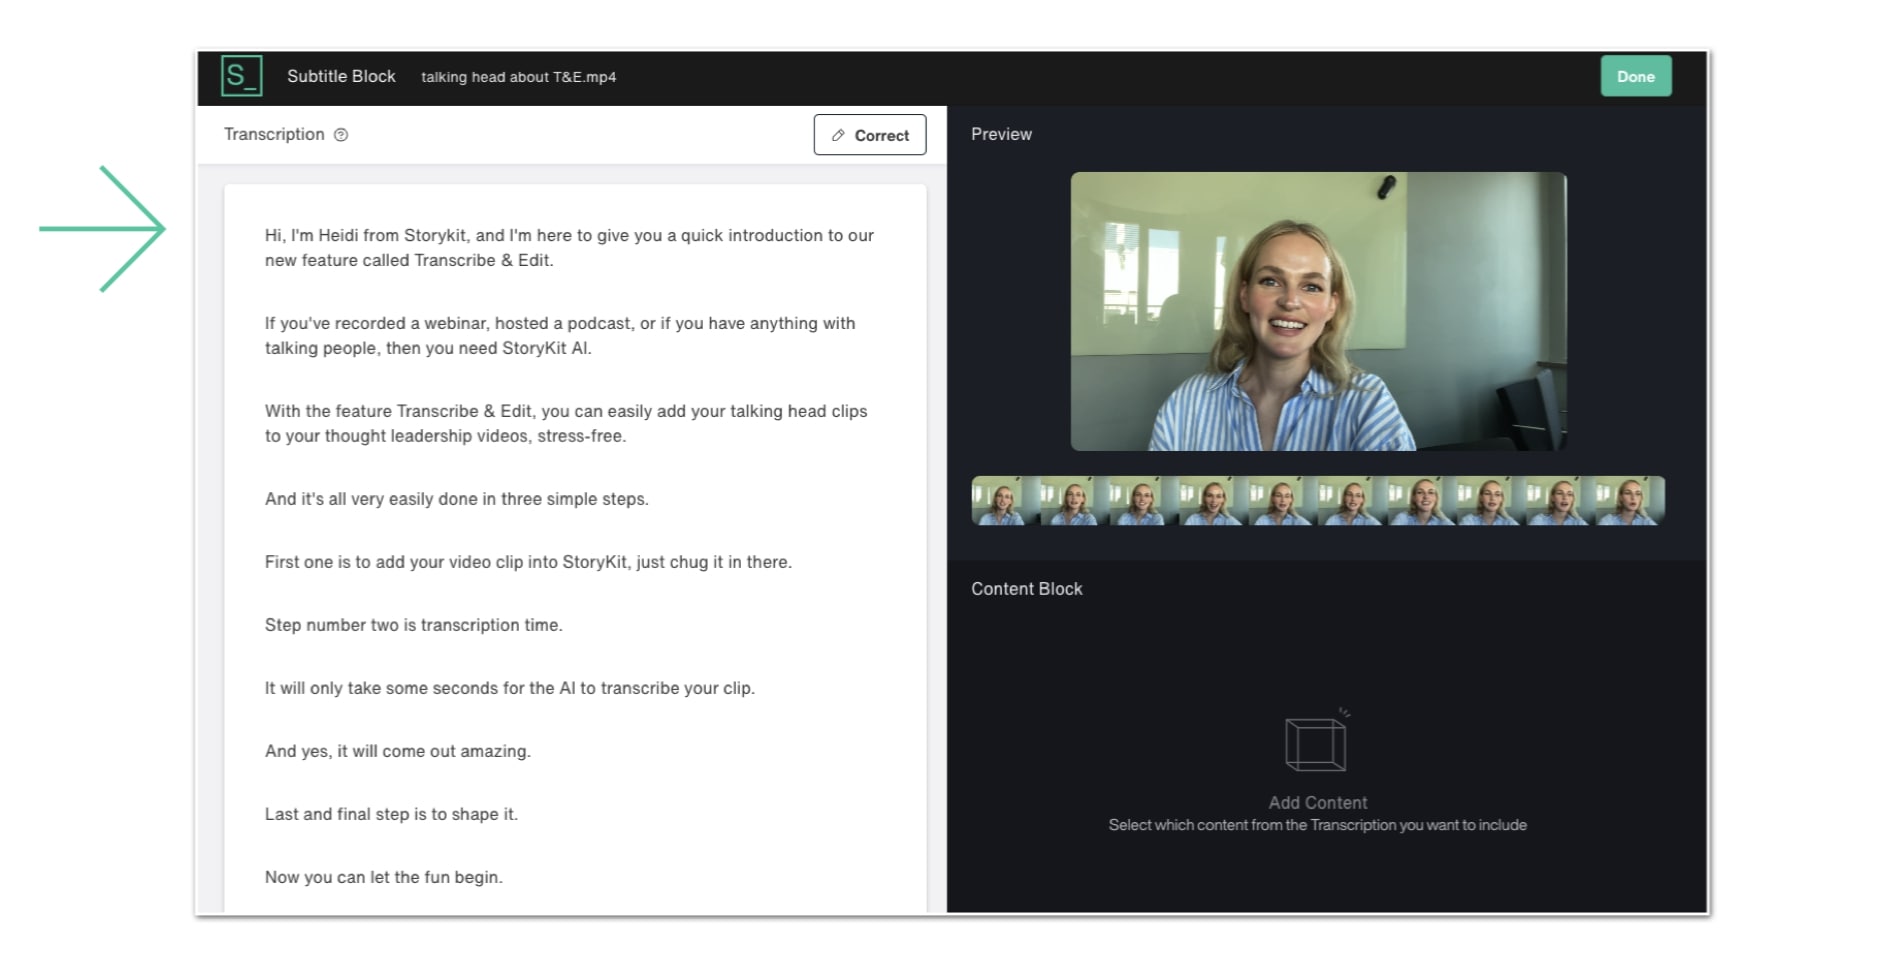The width and height of the screenshot is (1880, 962).
Task: Select the line "And it's all very easily done"
Action: [457, 499]
